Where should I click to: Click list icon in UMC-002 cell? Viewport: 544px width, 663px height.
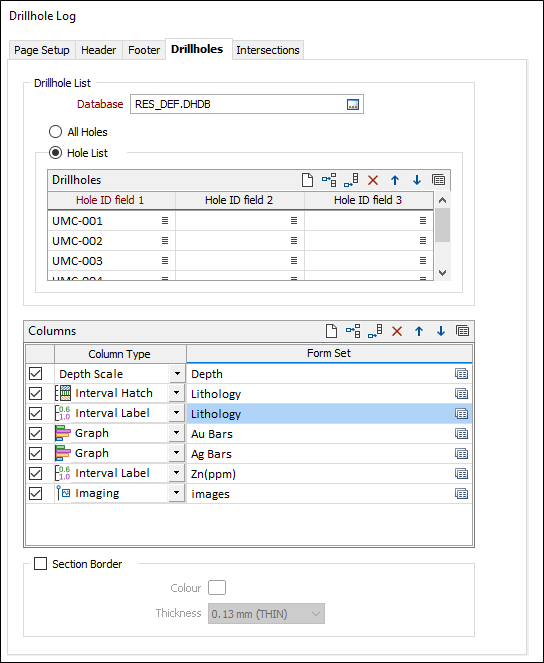click(x=165, y=241)
